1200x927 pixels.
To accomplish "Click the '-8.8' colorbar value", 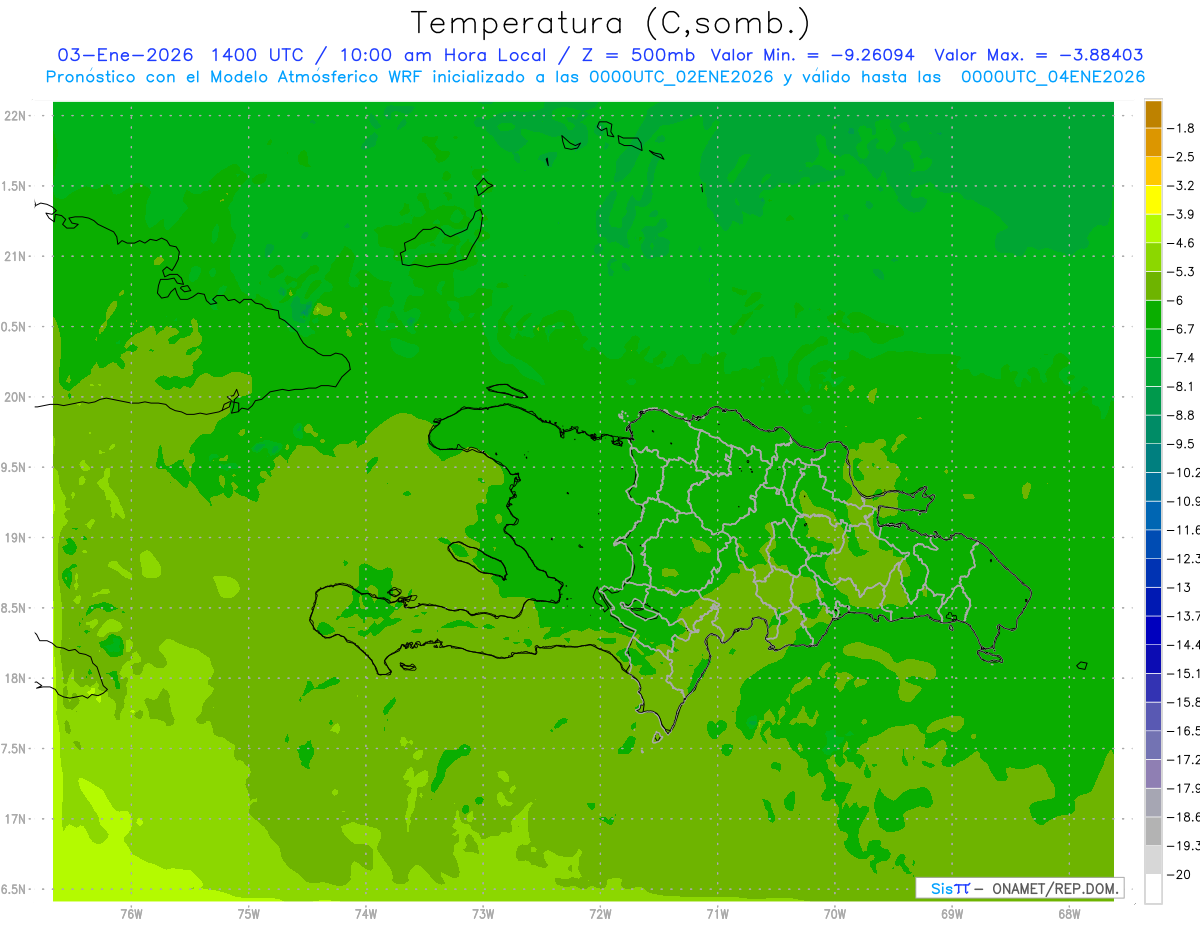I will [1181, 415].
